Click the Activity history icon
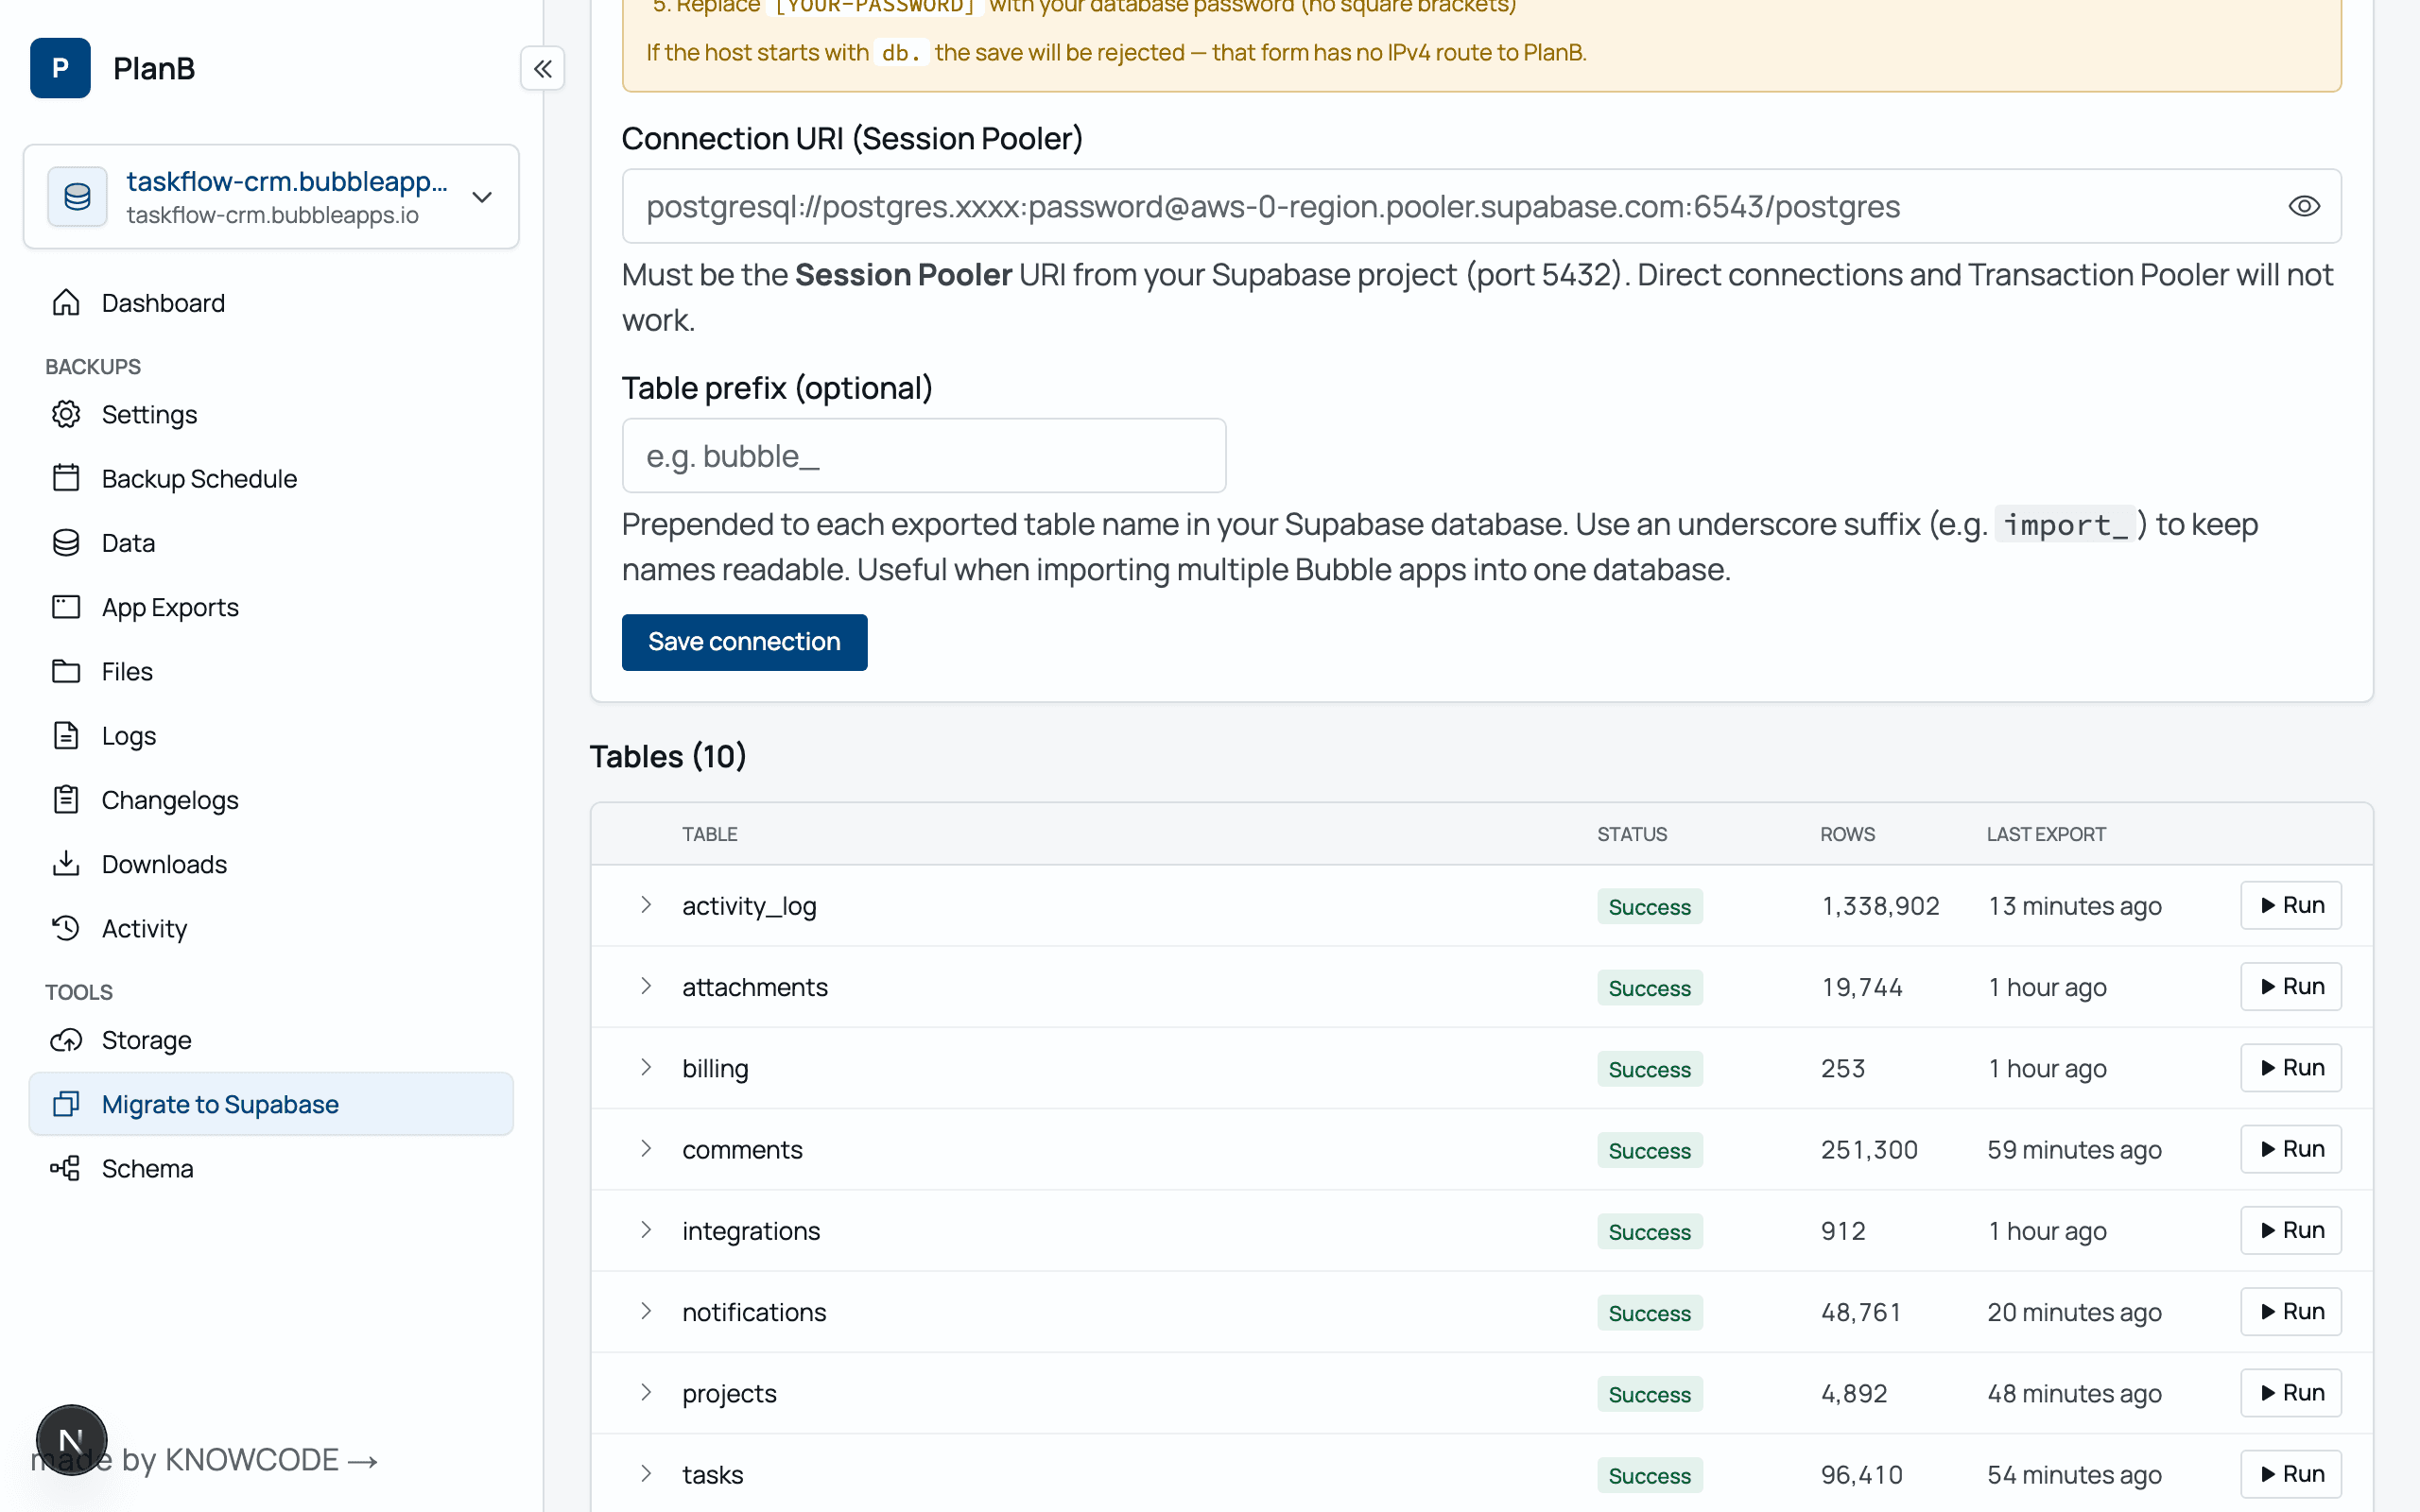This screenshot has height=1512, width=2420. 66,928
